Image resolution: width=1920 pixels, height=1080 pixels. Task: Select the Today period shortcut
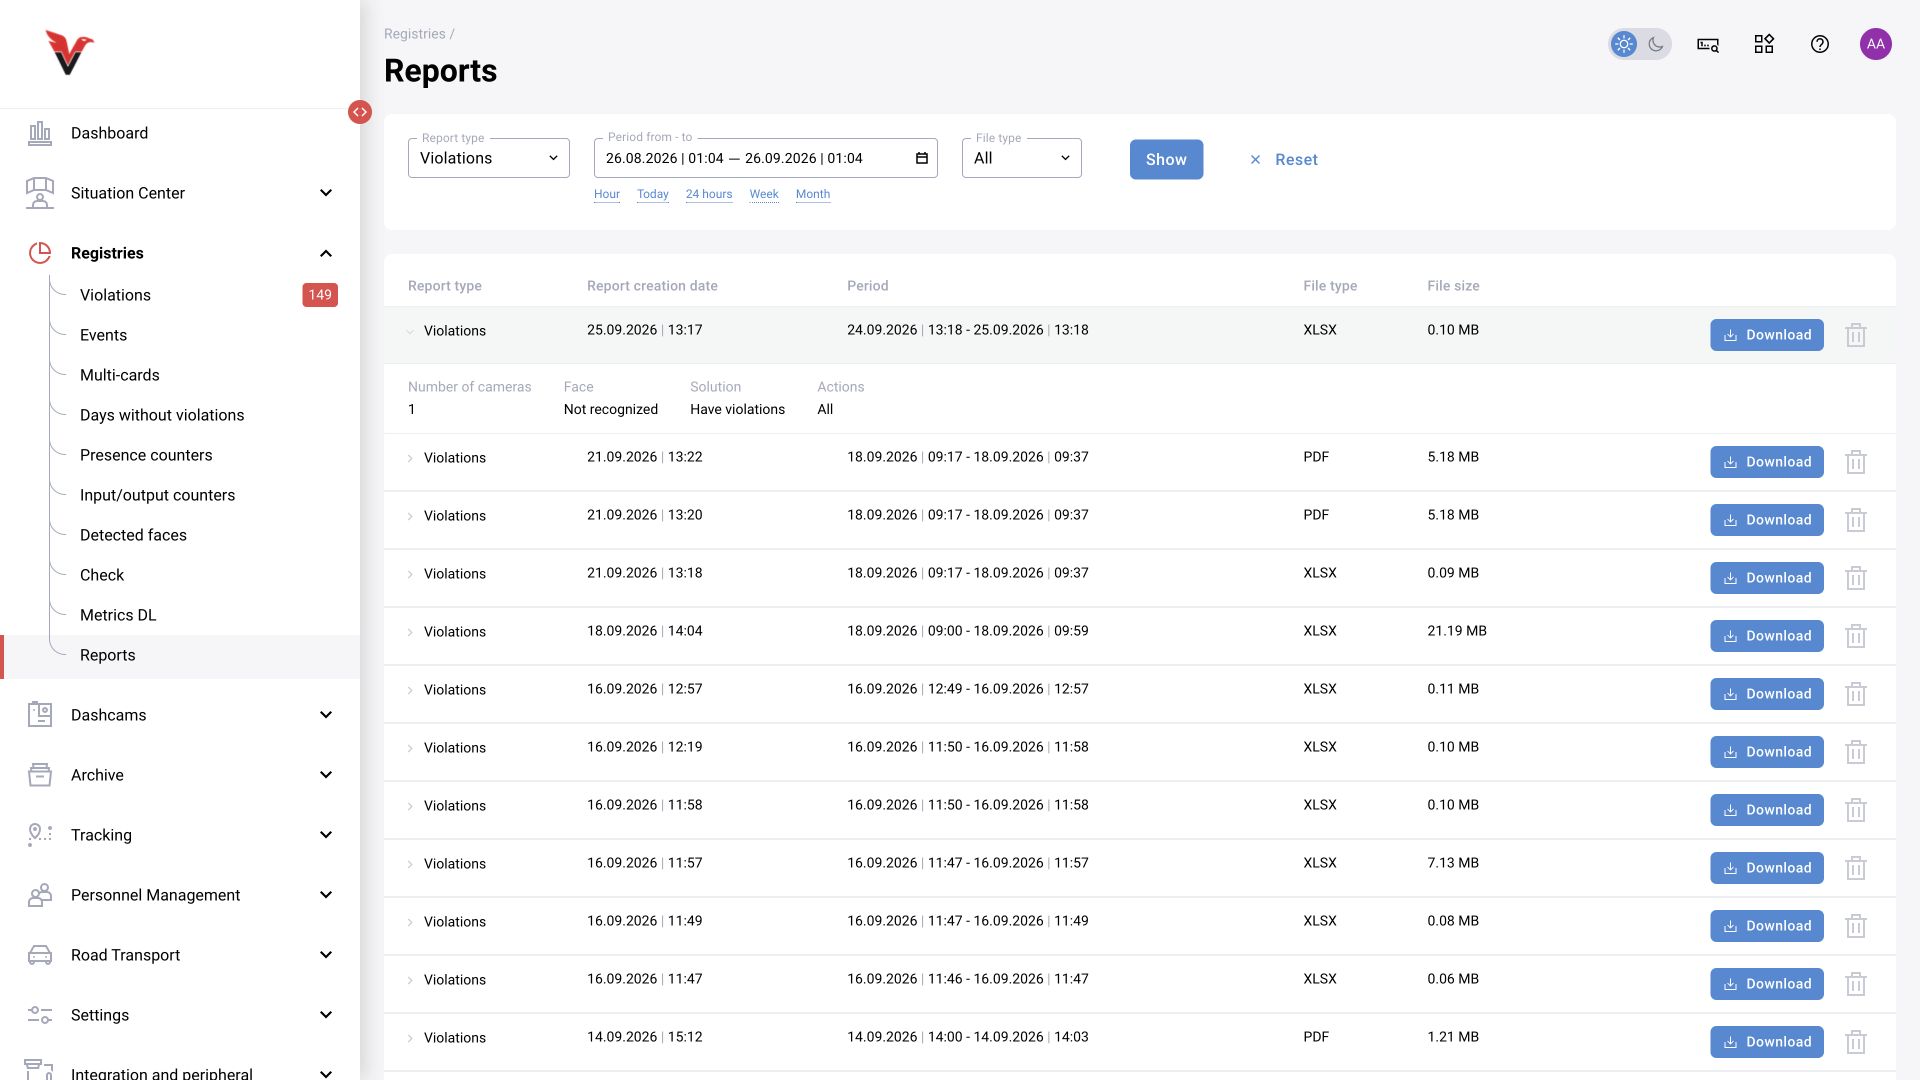(x=653, y=194)
